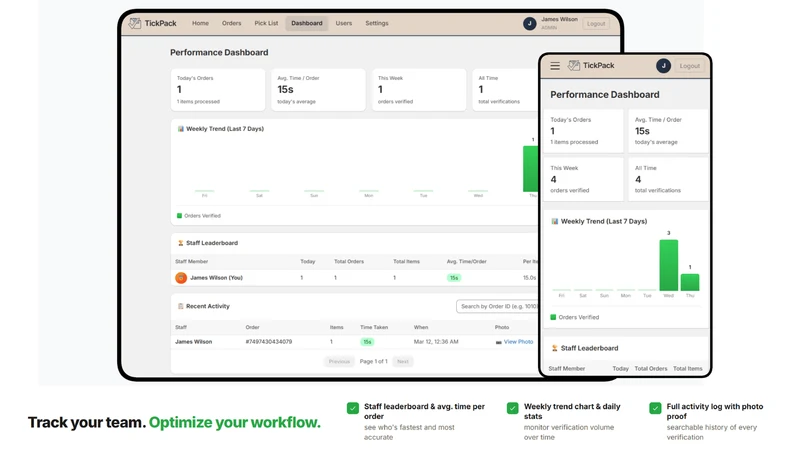This screenshot has width=800, height=450.
Task: Click the clipboard icon beside Recent Activity
Action: [x=181, y=306]
